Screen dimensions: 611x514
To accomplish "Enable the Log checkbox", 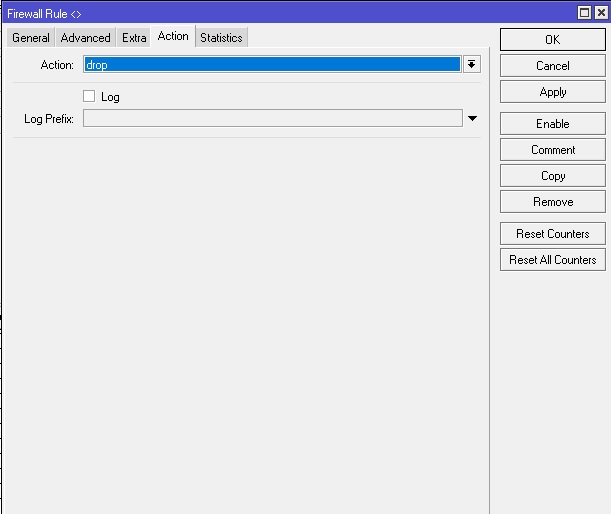I will point(89,96).
